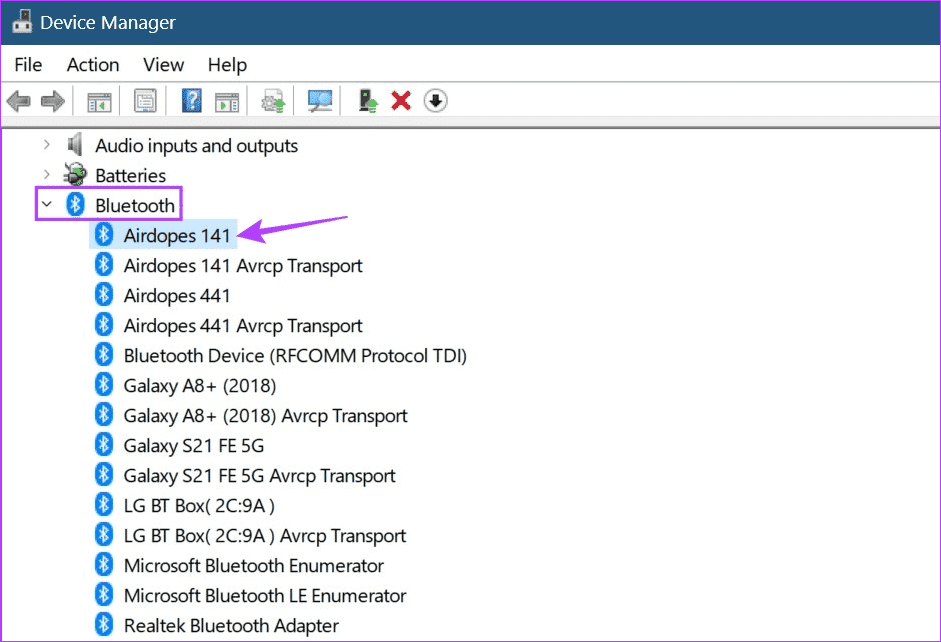Click the Bluetooth category icon
The image size is (941, 642).
point(75,205)
